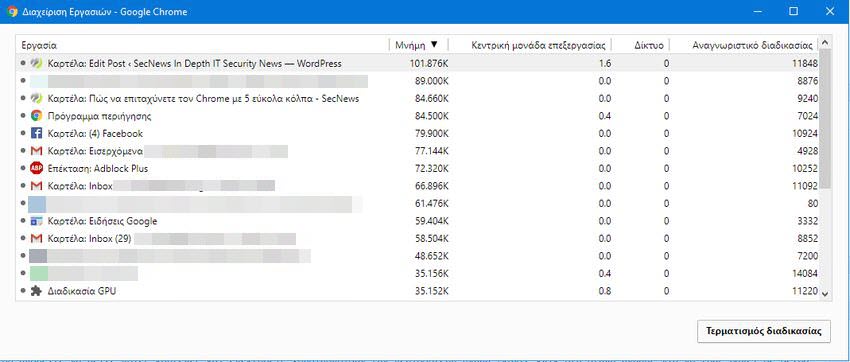Select the Διαδικασία GPU task
Screen dimensions: 850x362
(417, 291)
